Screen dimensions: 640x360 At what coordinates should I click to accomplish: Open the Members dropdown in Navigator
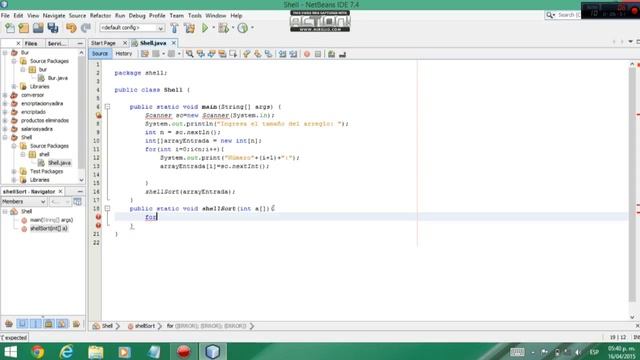coord(23,202)
